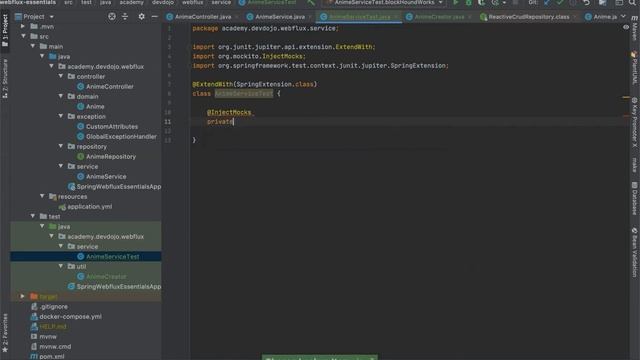Click the build hammer icon
The width and height of the screenshot is (640, 360).
(x=311, y=3)
